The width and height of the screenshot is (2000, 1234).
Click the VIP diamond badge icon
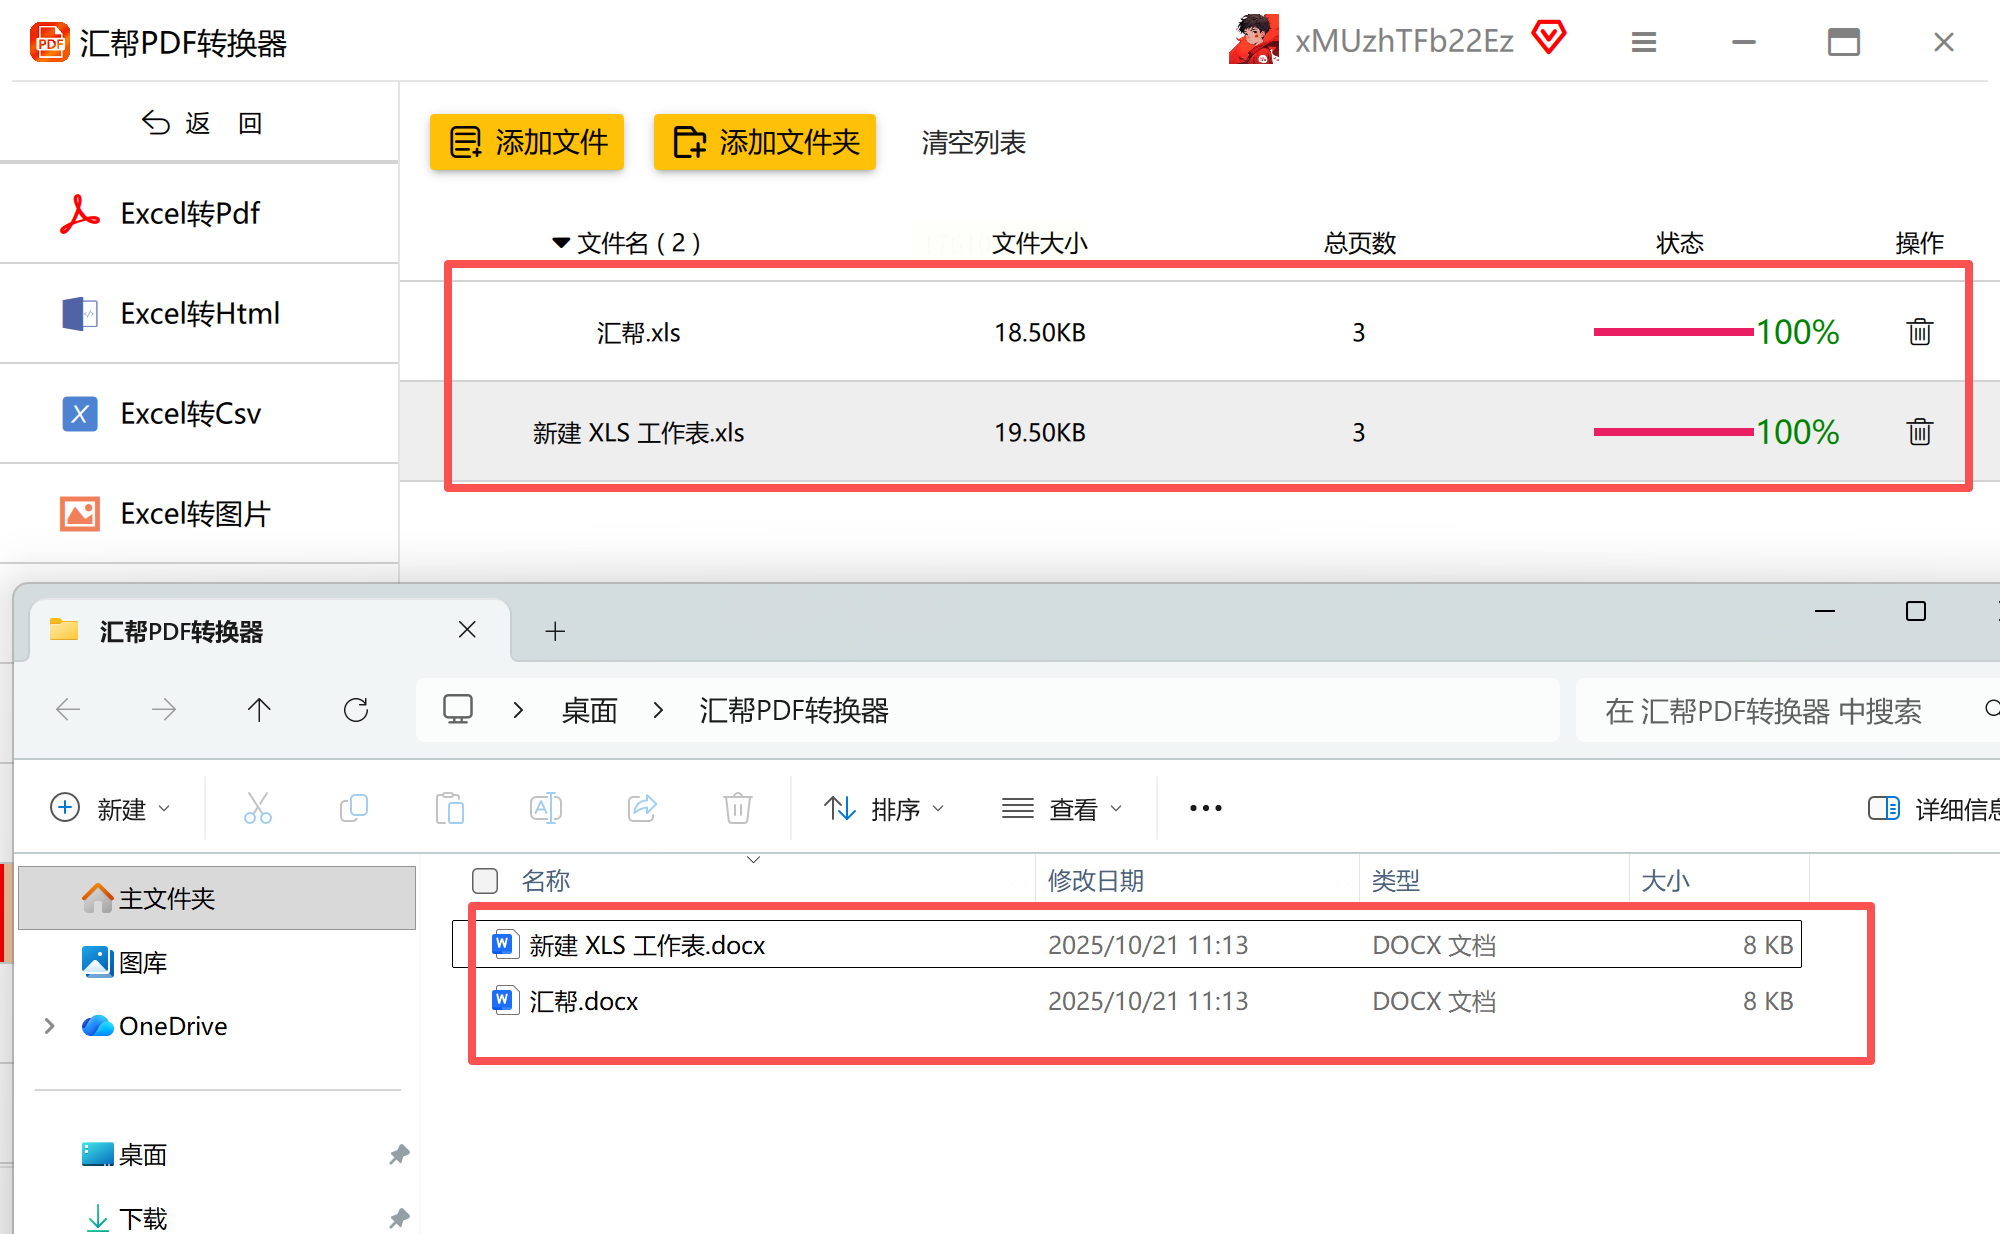click(1548, 39)
